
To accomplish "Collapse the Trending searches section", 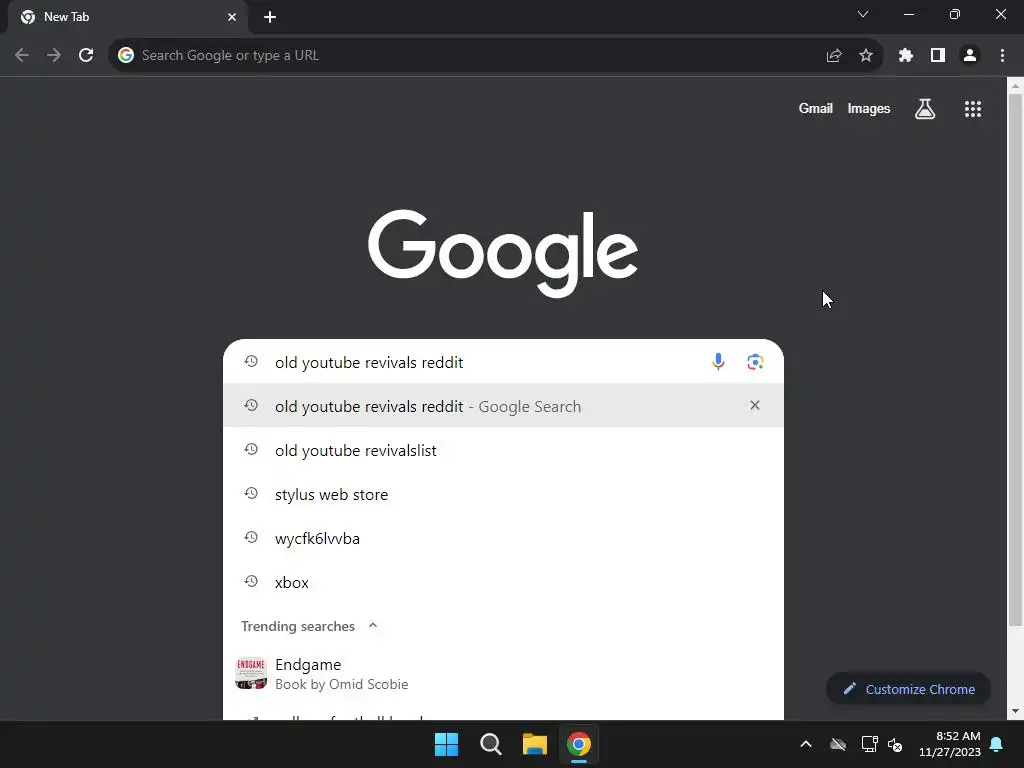I will (373, 626).
